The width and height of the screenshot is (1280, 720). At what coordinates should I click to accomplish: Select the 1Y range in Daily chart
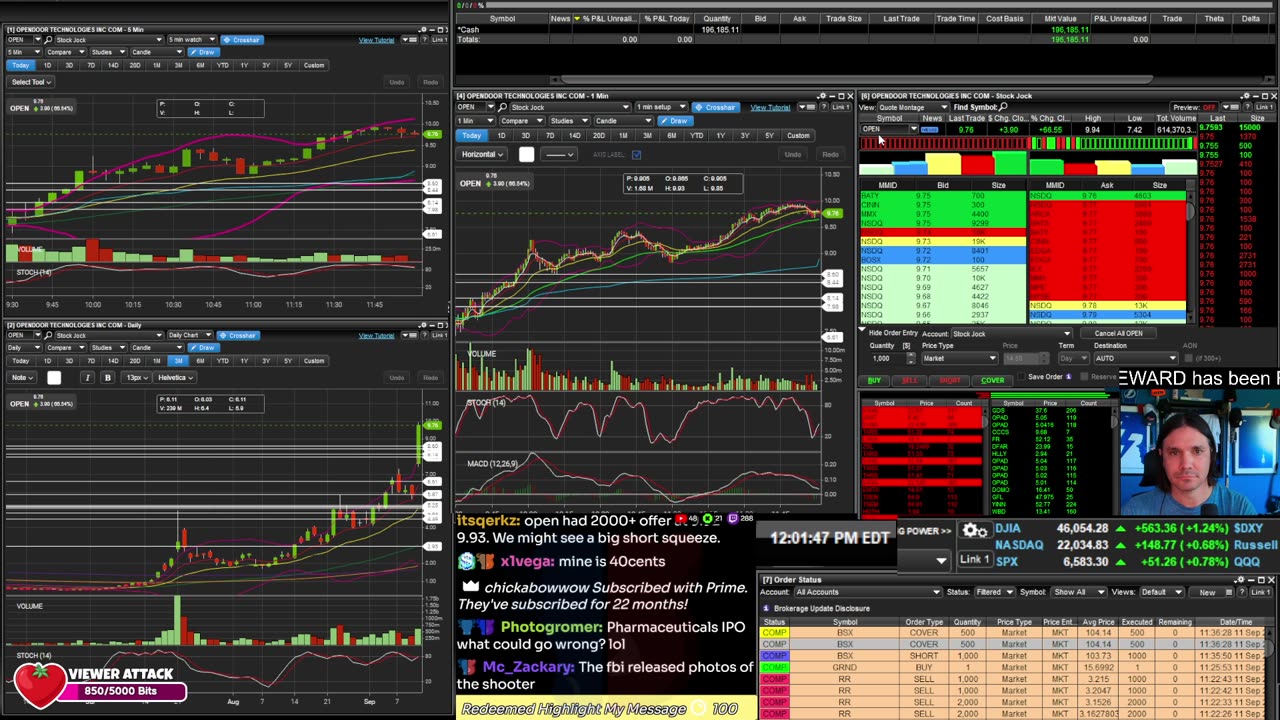pos(244,360)
